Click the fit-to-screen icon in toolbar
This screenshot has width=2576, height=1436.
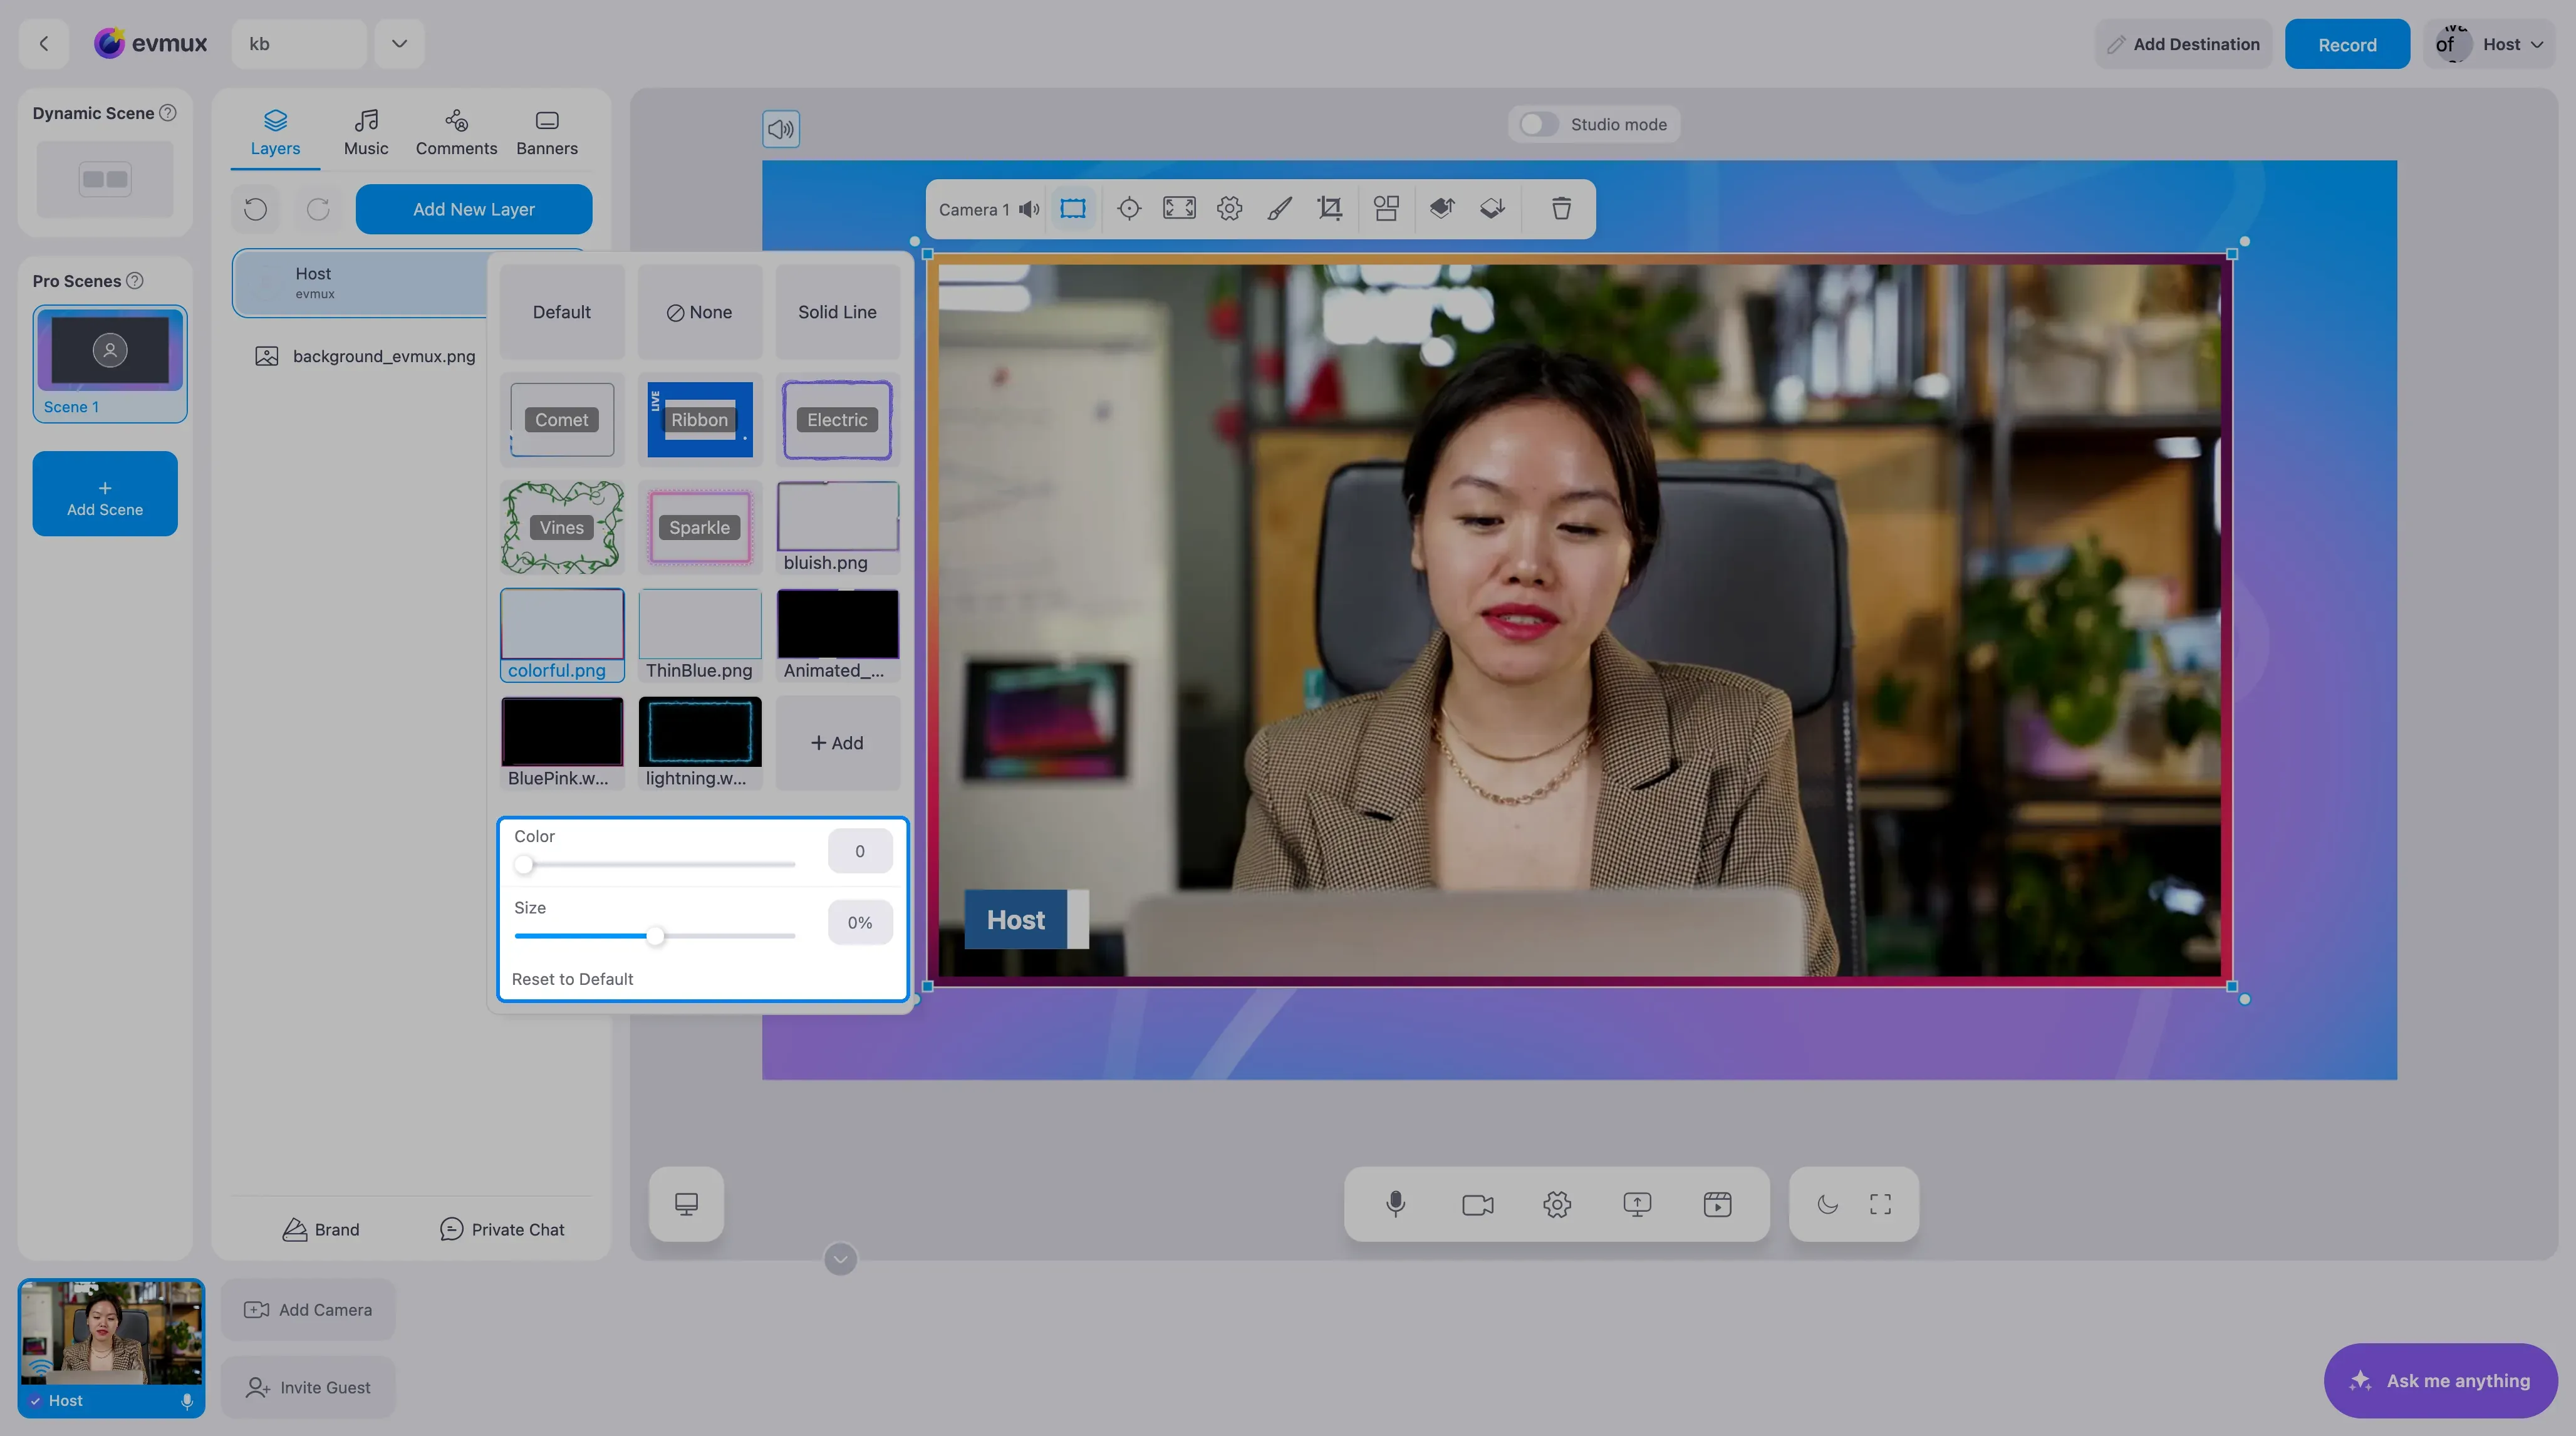click(x=1179, y=208)
